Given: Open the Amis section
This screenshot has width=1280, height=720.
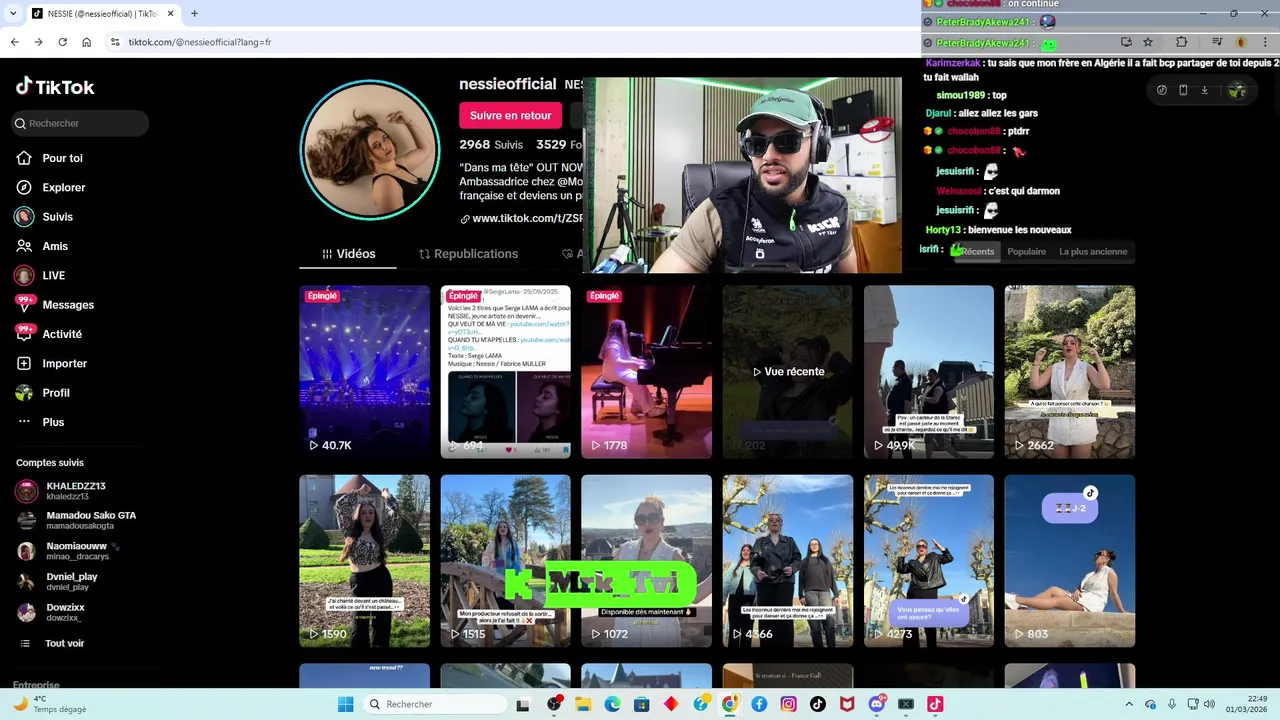Looking at the screenshot, I should 42,246.
